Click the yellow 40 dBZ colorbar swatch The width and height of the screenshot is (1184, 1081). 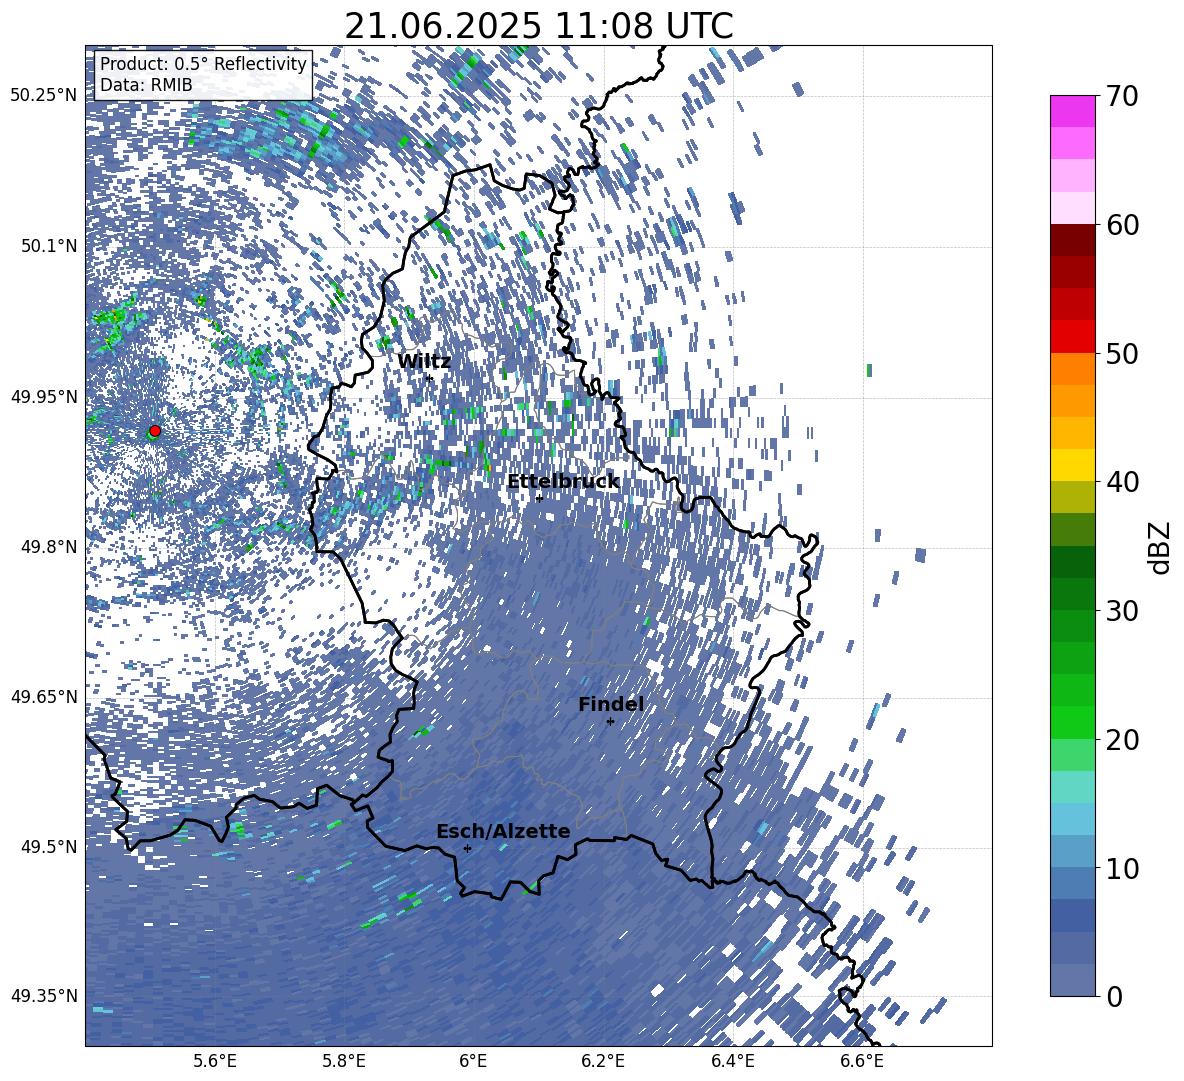pyautogui.click(x=1072, y=465)
